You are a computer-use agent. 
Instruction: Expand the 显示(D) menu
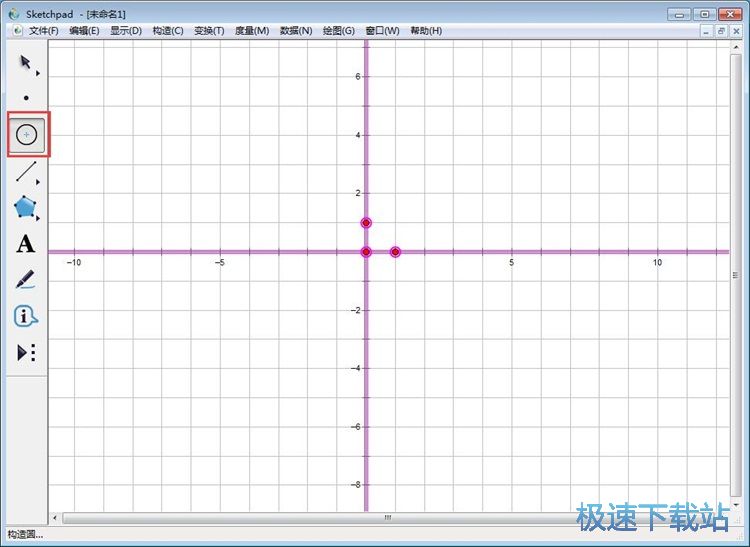[126, 31]
